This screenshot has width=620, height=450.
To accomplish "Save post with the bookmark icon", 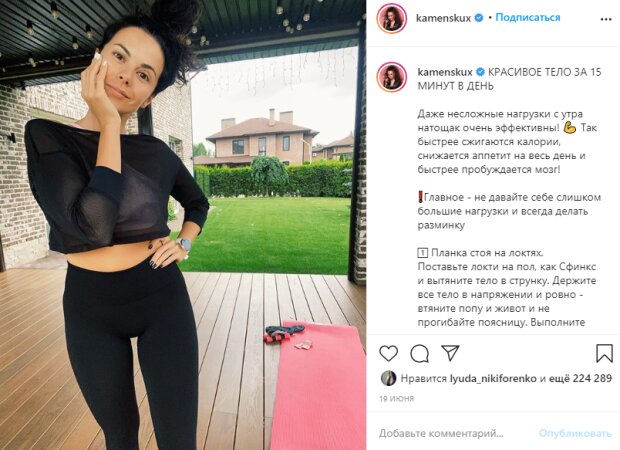I will pyautogui.click(x=604, y=353).
